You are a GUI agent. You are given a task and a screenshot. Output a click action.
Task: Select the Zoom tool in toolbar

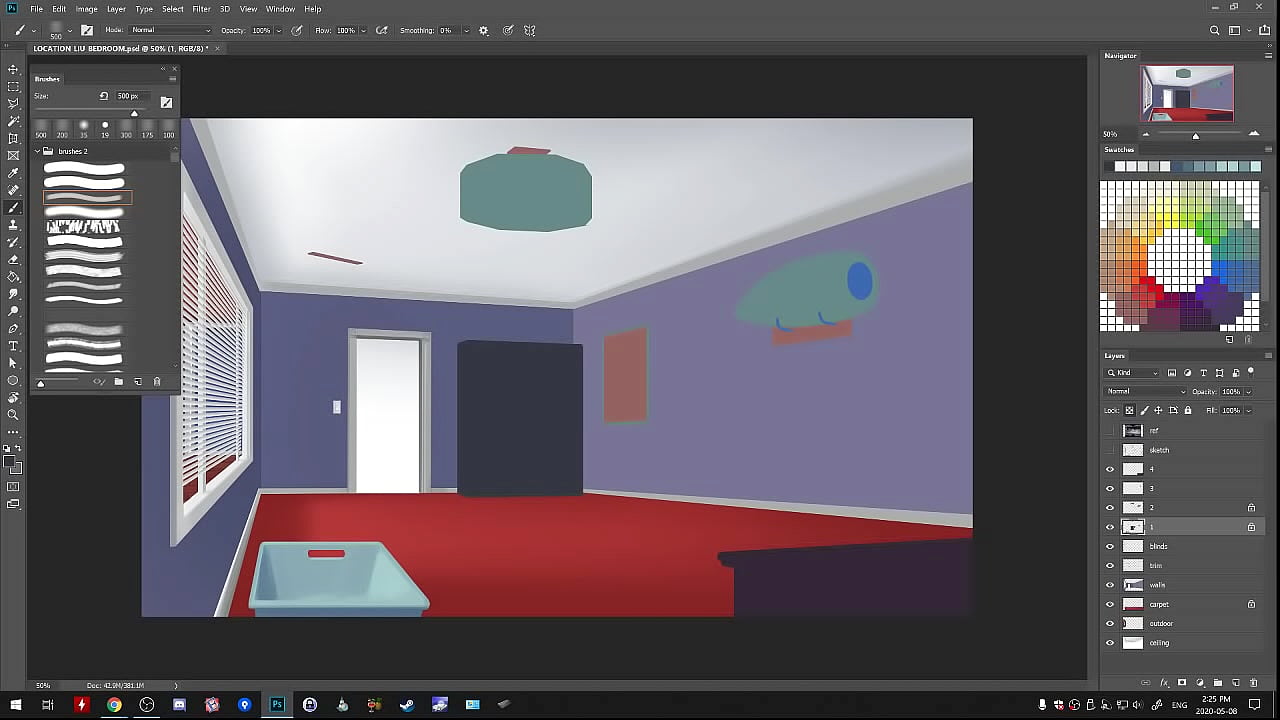13,414
